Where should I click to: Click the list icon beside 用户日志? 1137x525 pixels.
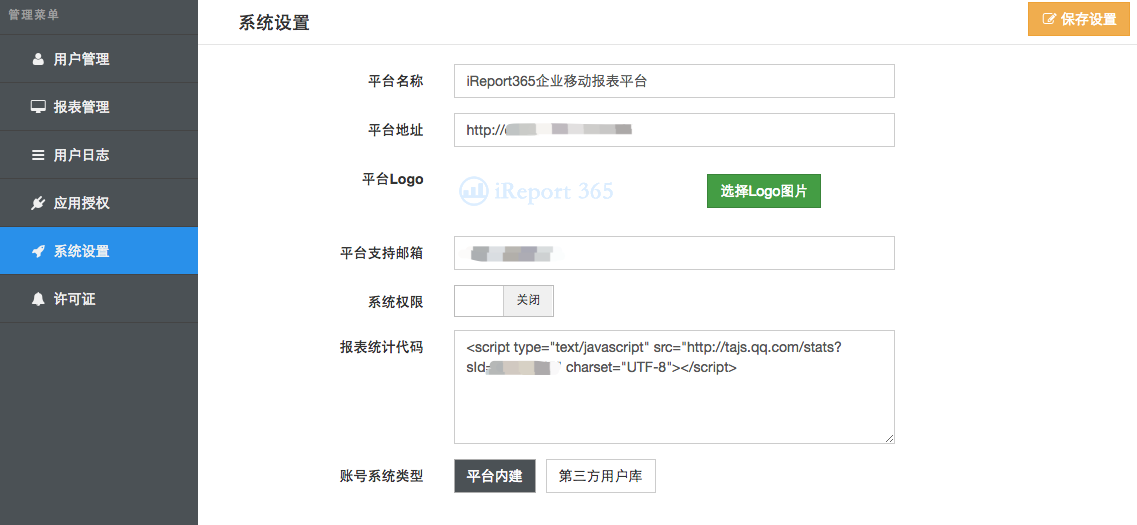click(x=38, y=155)
